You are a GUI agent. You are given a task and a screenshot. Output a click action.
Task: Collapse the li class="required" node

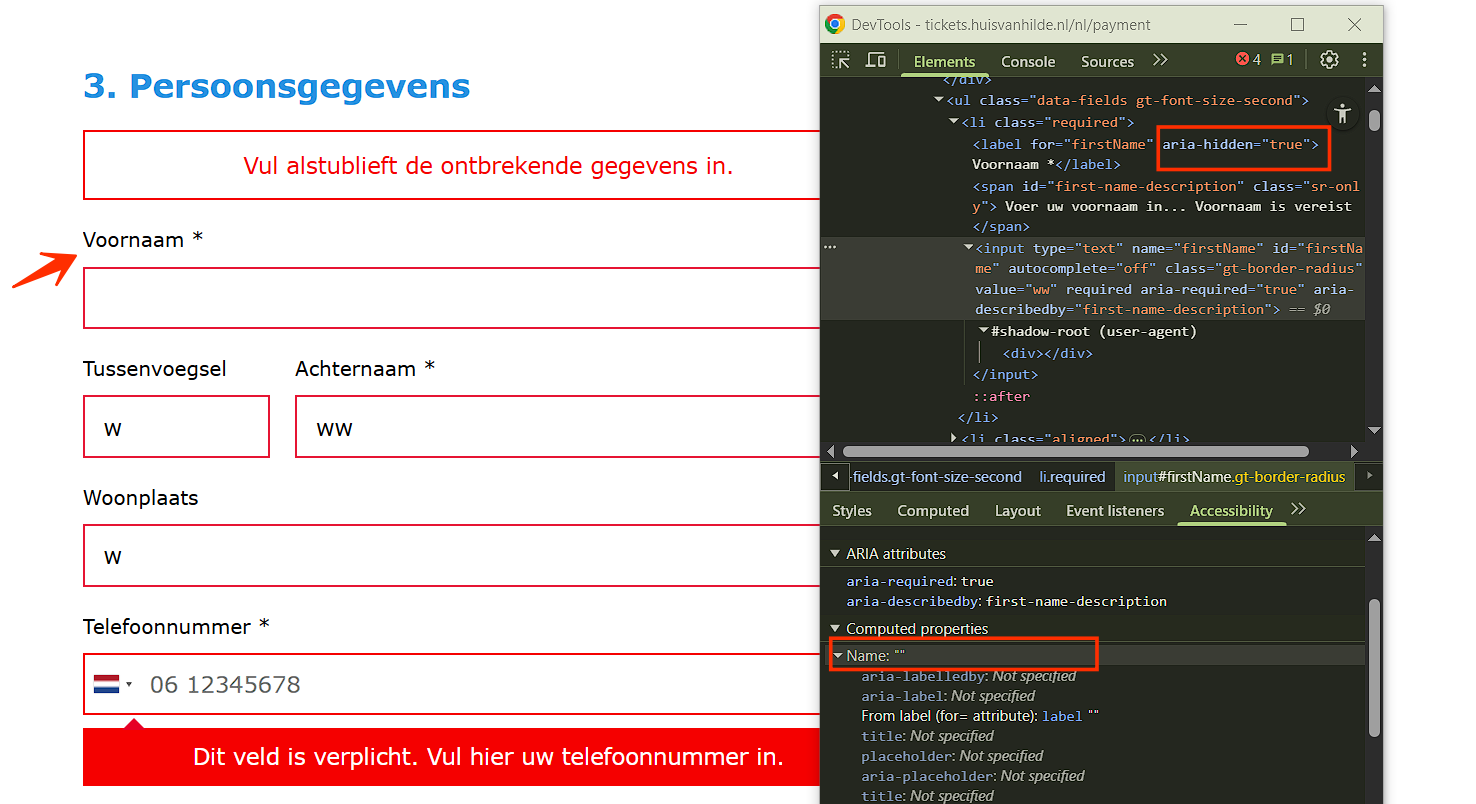point(954,122)
